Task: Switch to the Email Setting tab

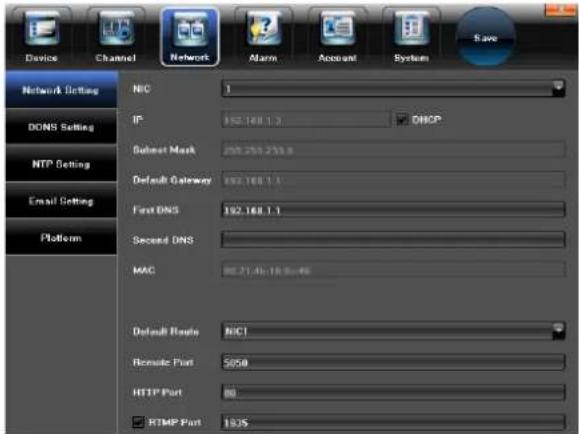Action: click(61, 201)
